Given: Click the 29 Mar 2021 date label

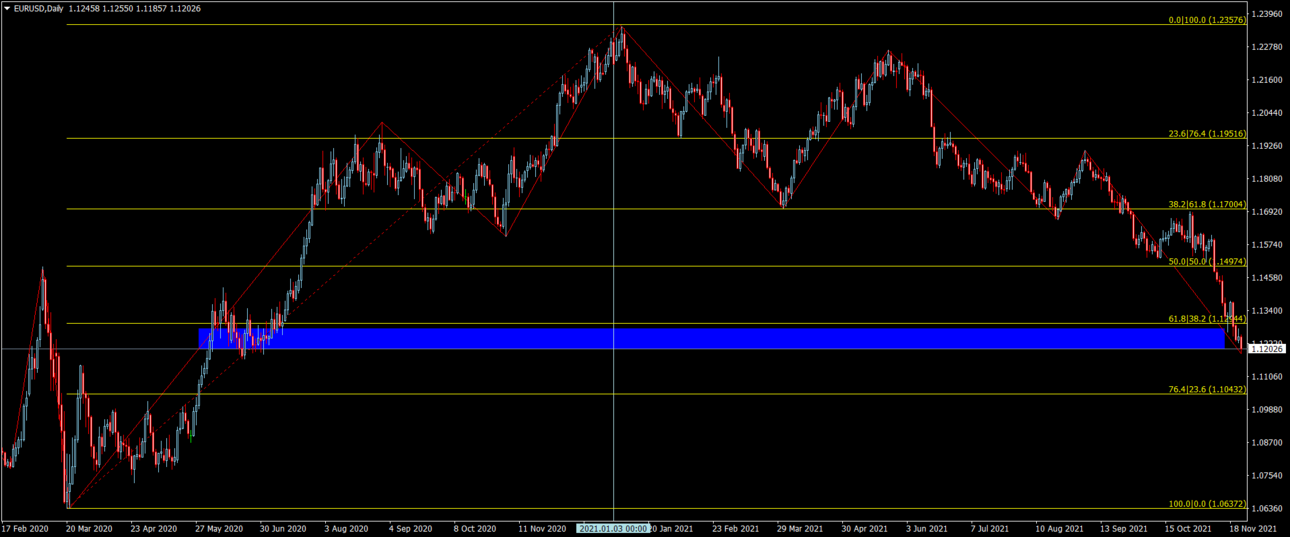Looking at the screenshot, I should (x=798, y=528).
